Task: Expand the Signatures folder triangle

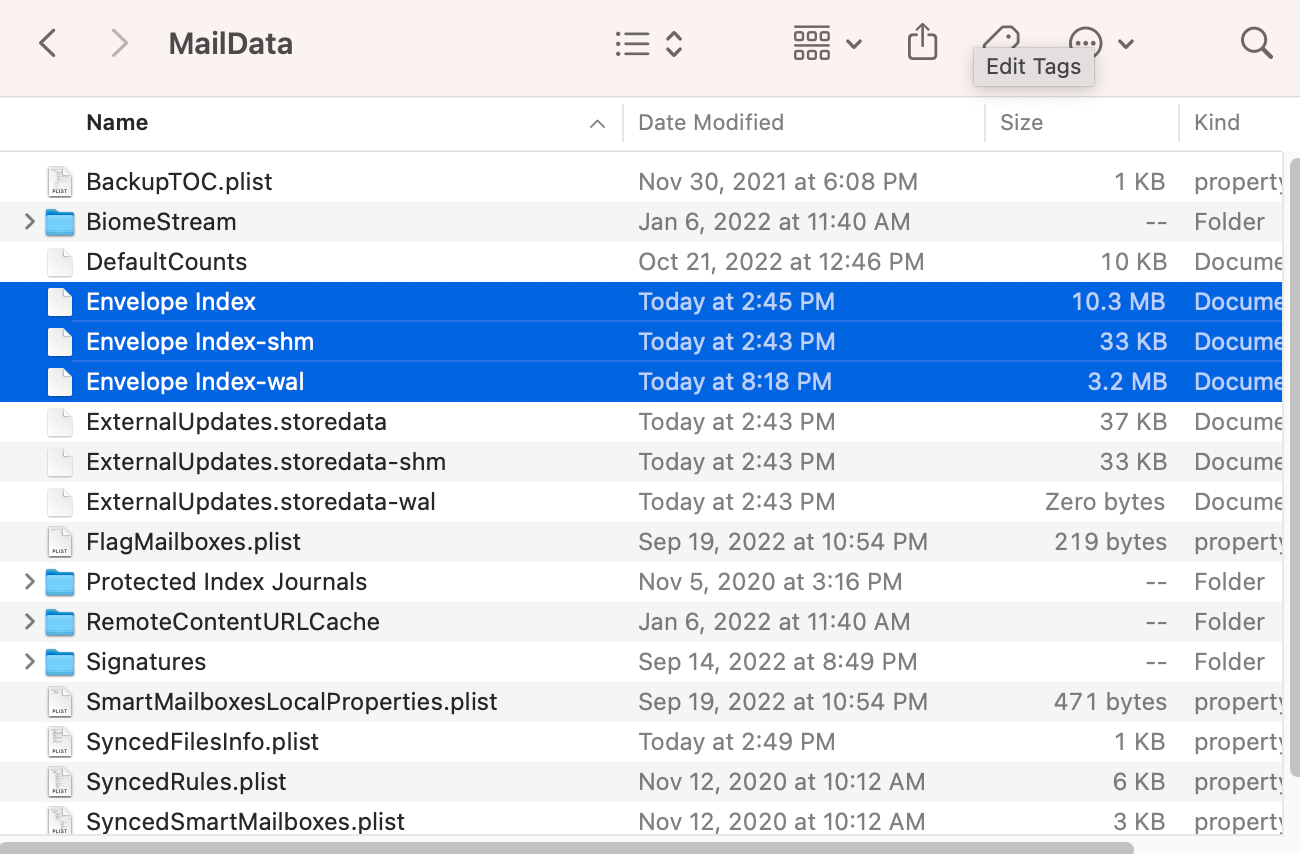Action: [29, 661]
